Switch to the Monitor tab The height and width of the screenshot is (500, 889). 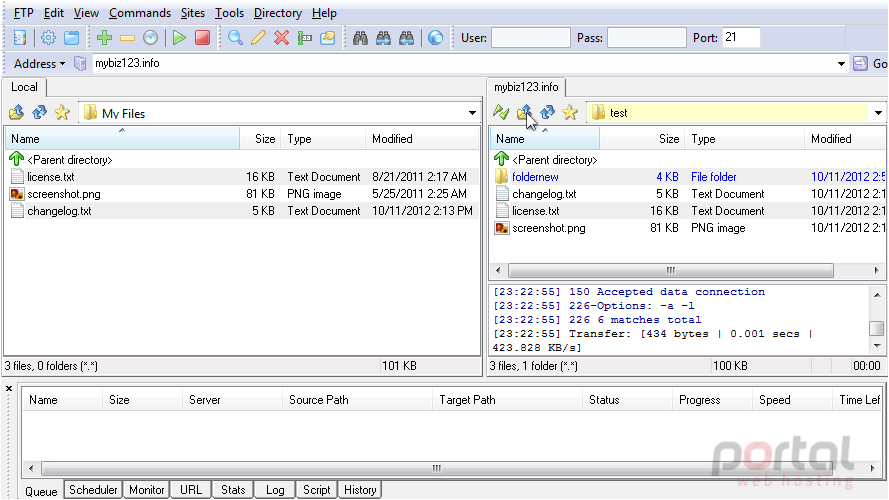point(146,490)
